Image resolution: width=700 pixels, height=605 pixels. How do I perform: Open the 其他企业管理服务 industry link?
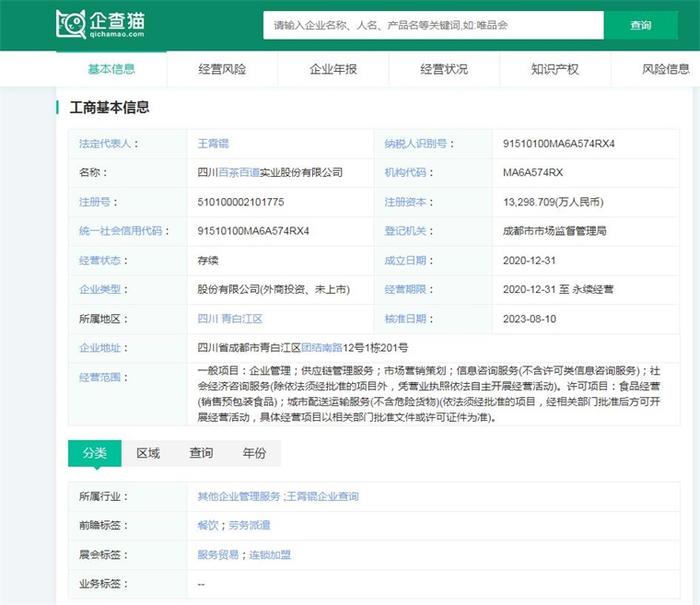coord(238,497)
